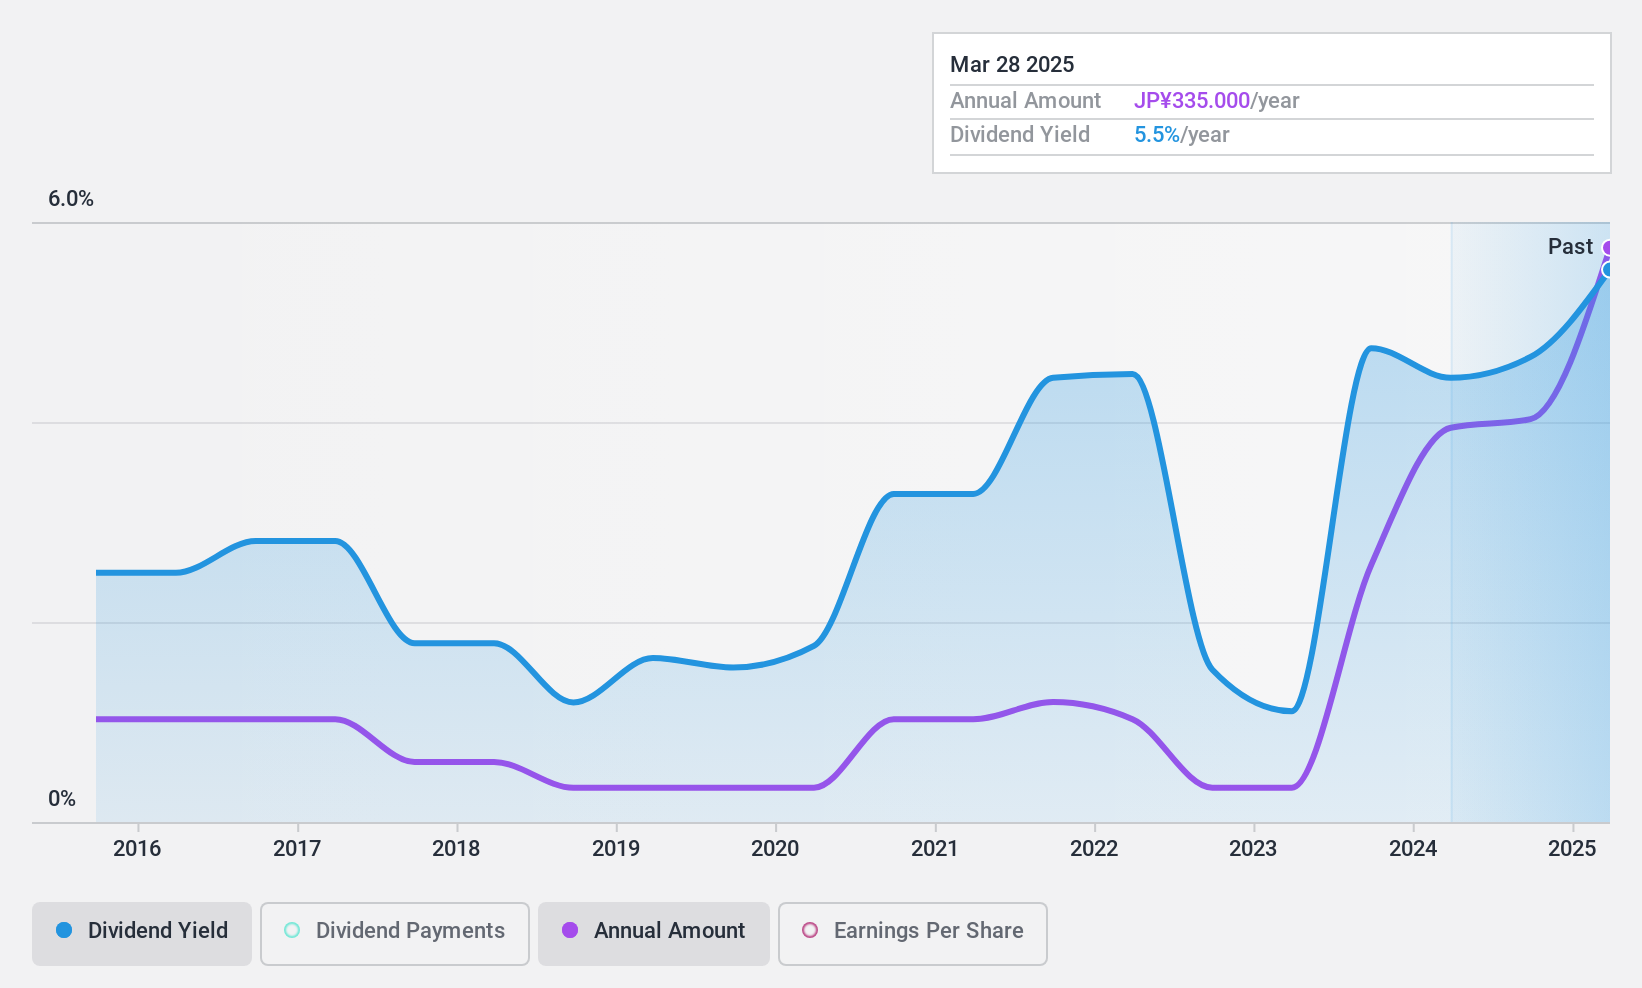Viewport: 1642px width, 988px height.
Task: Click the purple Annual Amount endpoint marker
Action: pyautogui.click(x=1609, y=248)
